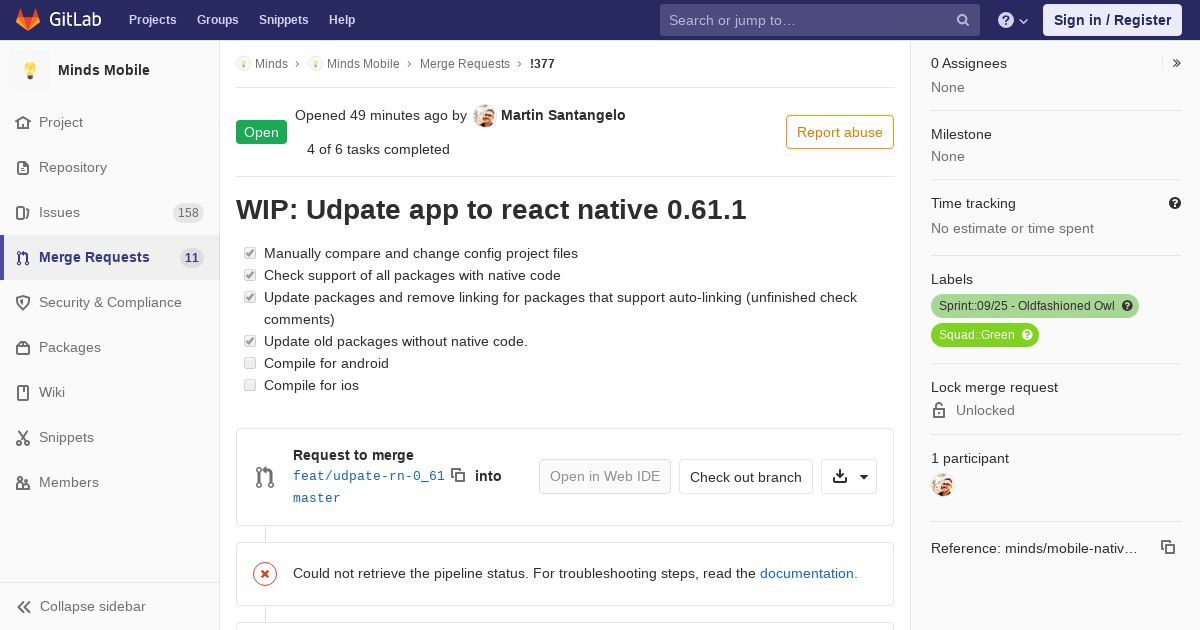Click the Security & Compliance shield icon
The height and width of the screenshot is (630, 1200).
[x=23, y=302]
